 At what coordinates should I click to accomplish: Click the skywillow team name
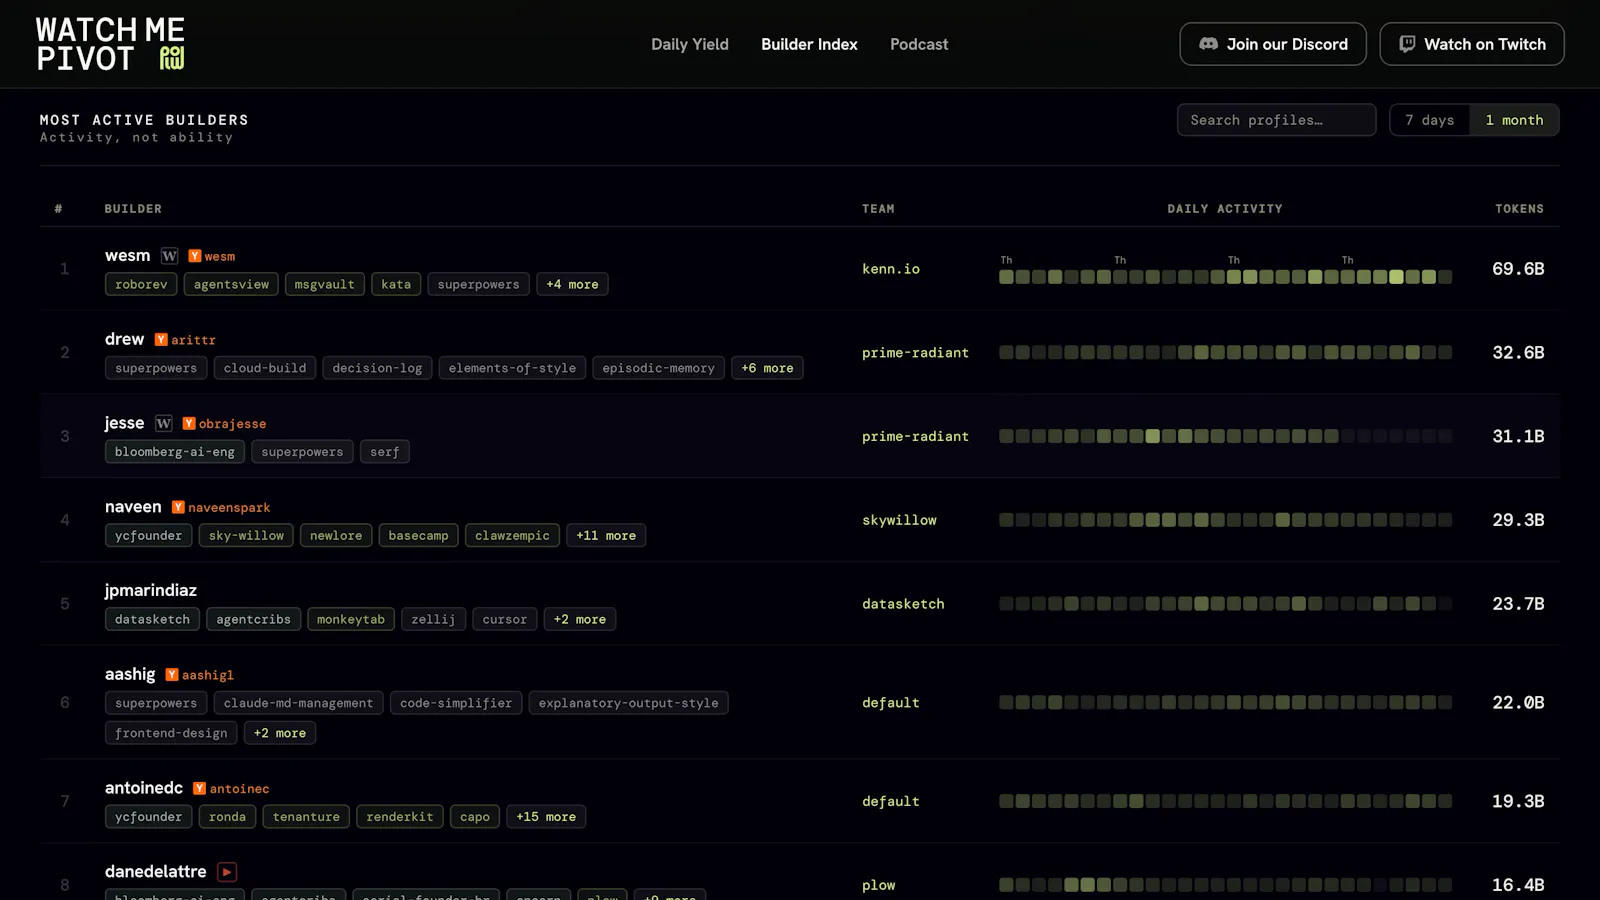point(899,520)
